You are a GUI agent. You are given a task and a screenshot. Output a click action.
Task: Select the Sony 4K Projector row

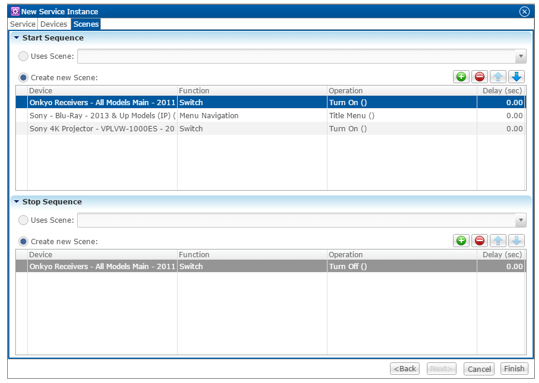point(271,129)
